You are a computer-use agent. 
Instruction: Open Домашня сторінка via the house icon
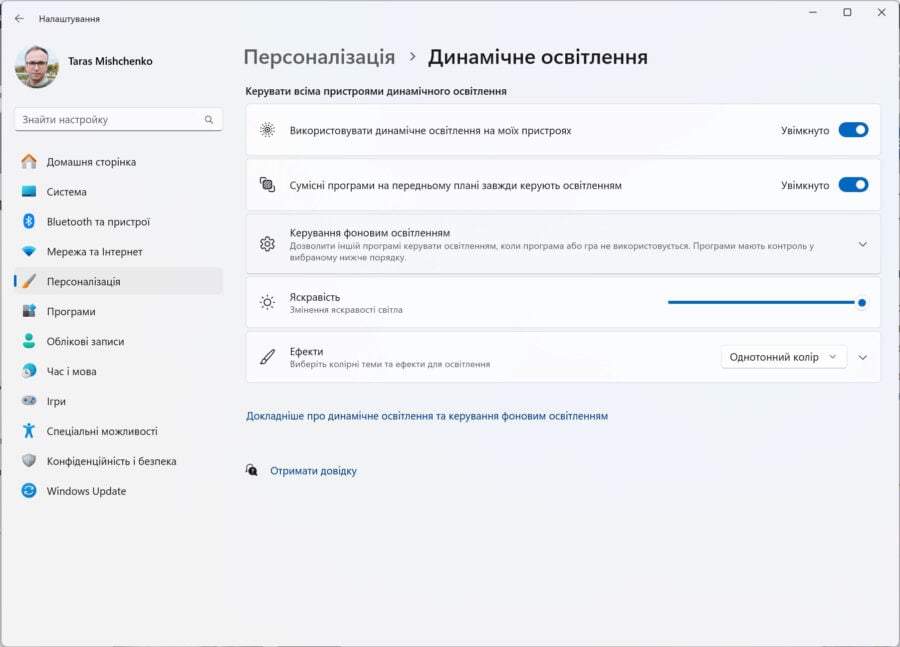pos(29,162)
